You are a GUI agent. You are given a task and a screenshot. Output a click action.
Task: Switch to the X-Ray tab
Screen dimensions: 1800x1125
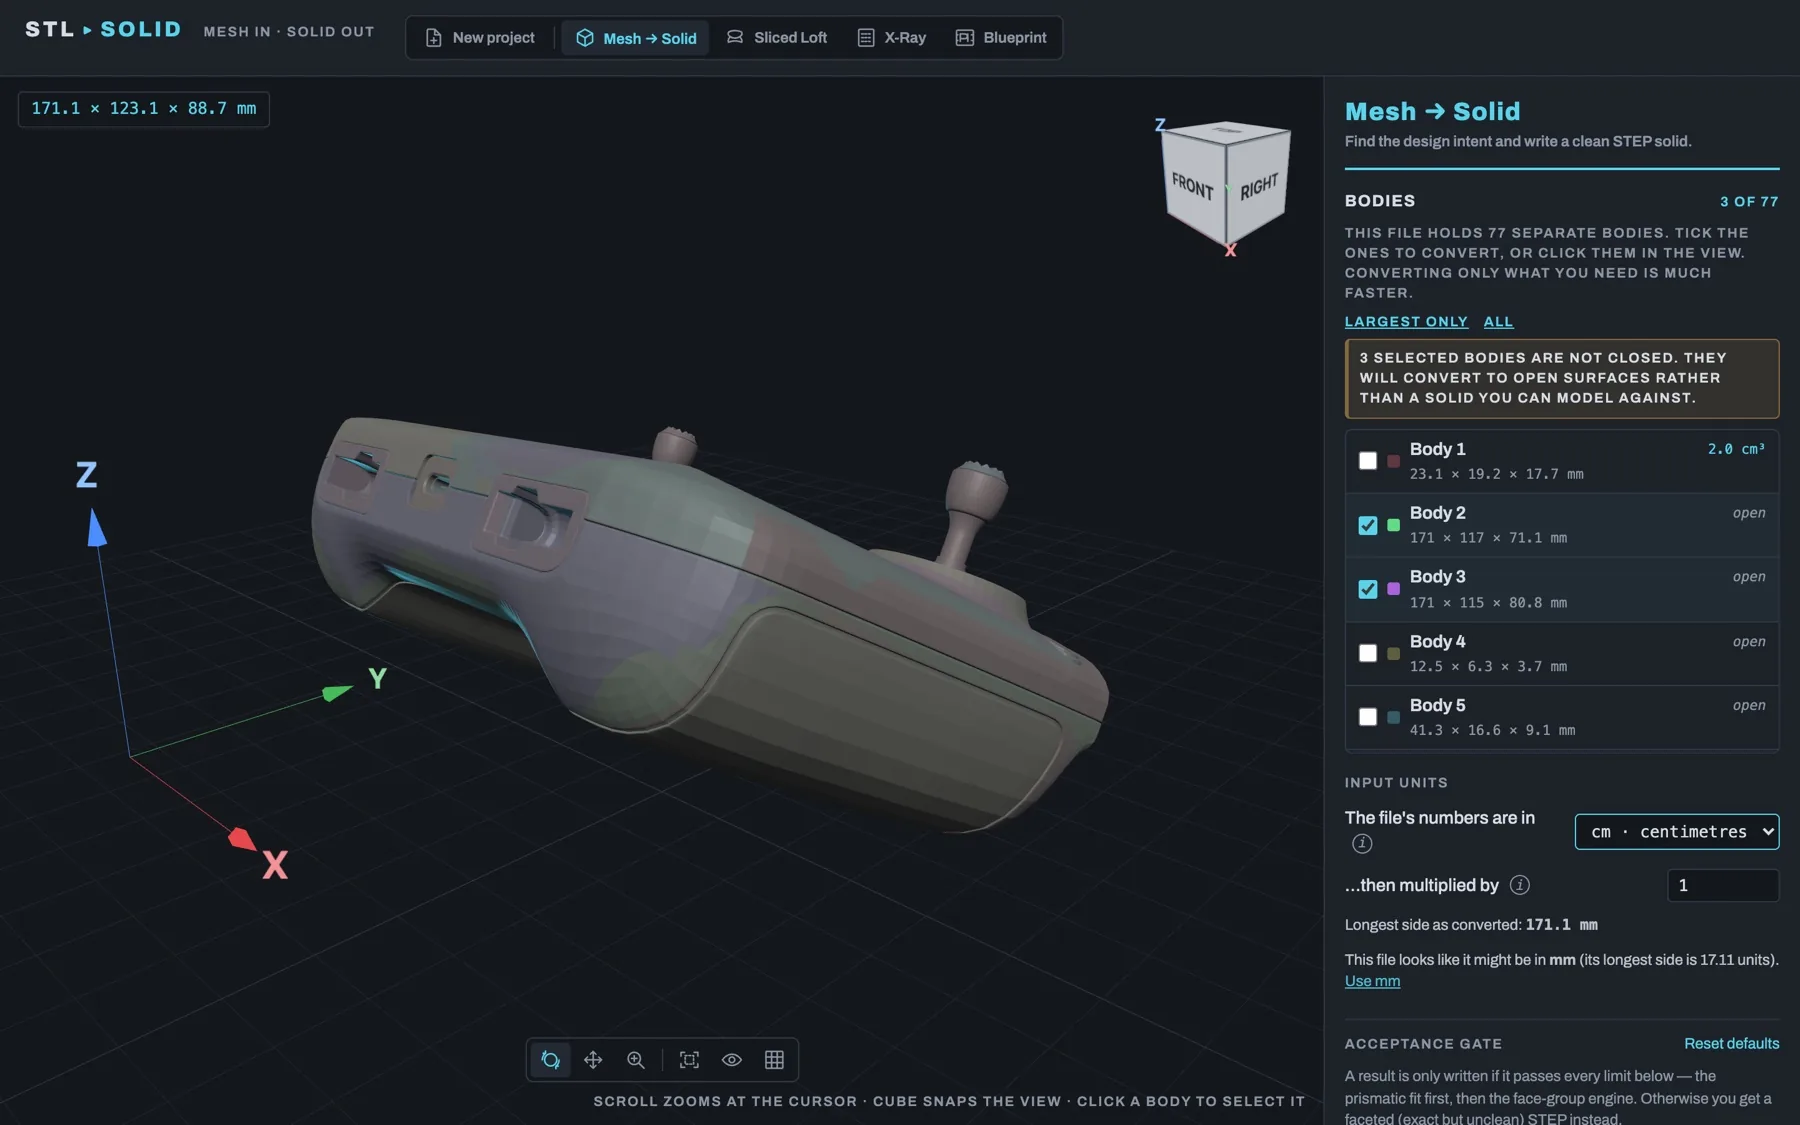coord(892,38)
